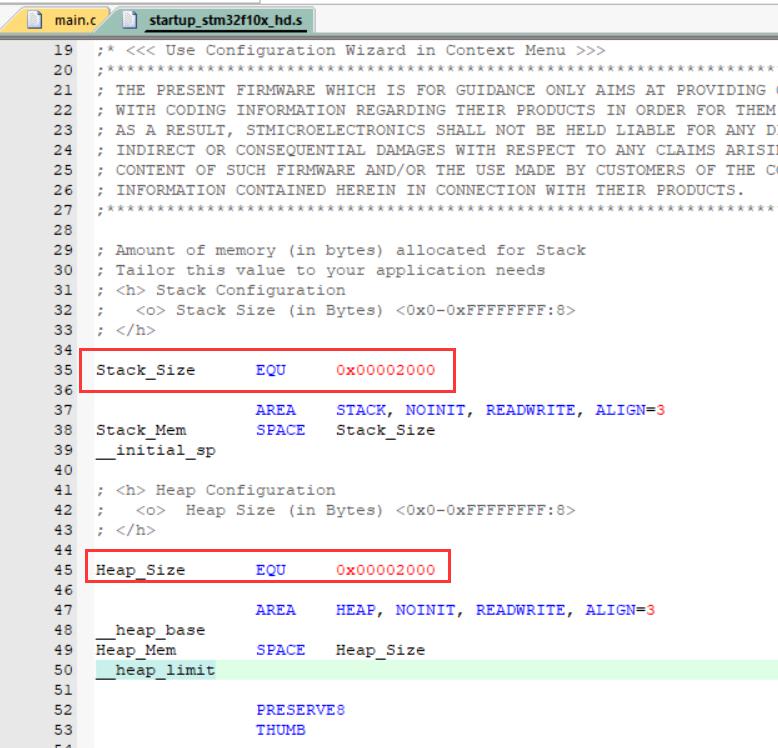Click ALIGN=3 on line 37
Image resolution: width=778 pixels, height=748 pixels.
click(x=630, y=410)
